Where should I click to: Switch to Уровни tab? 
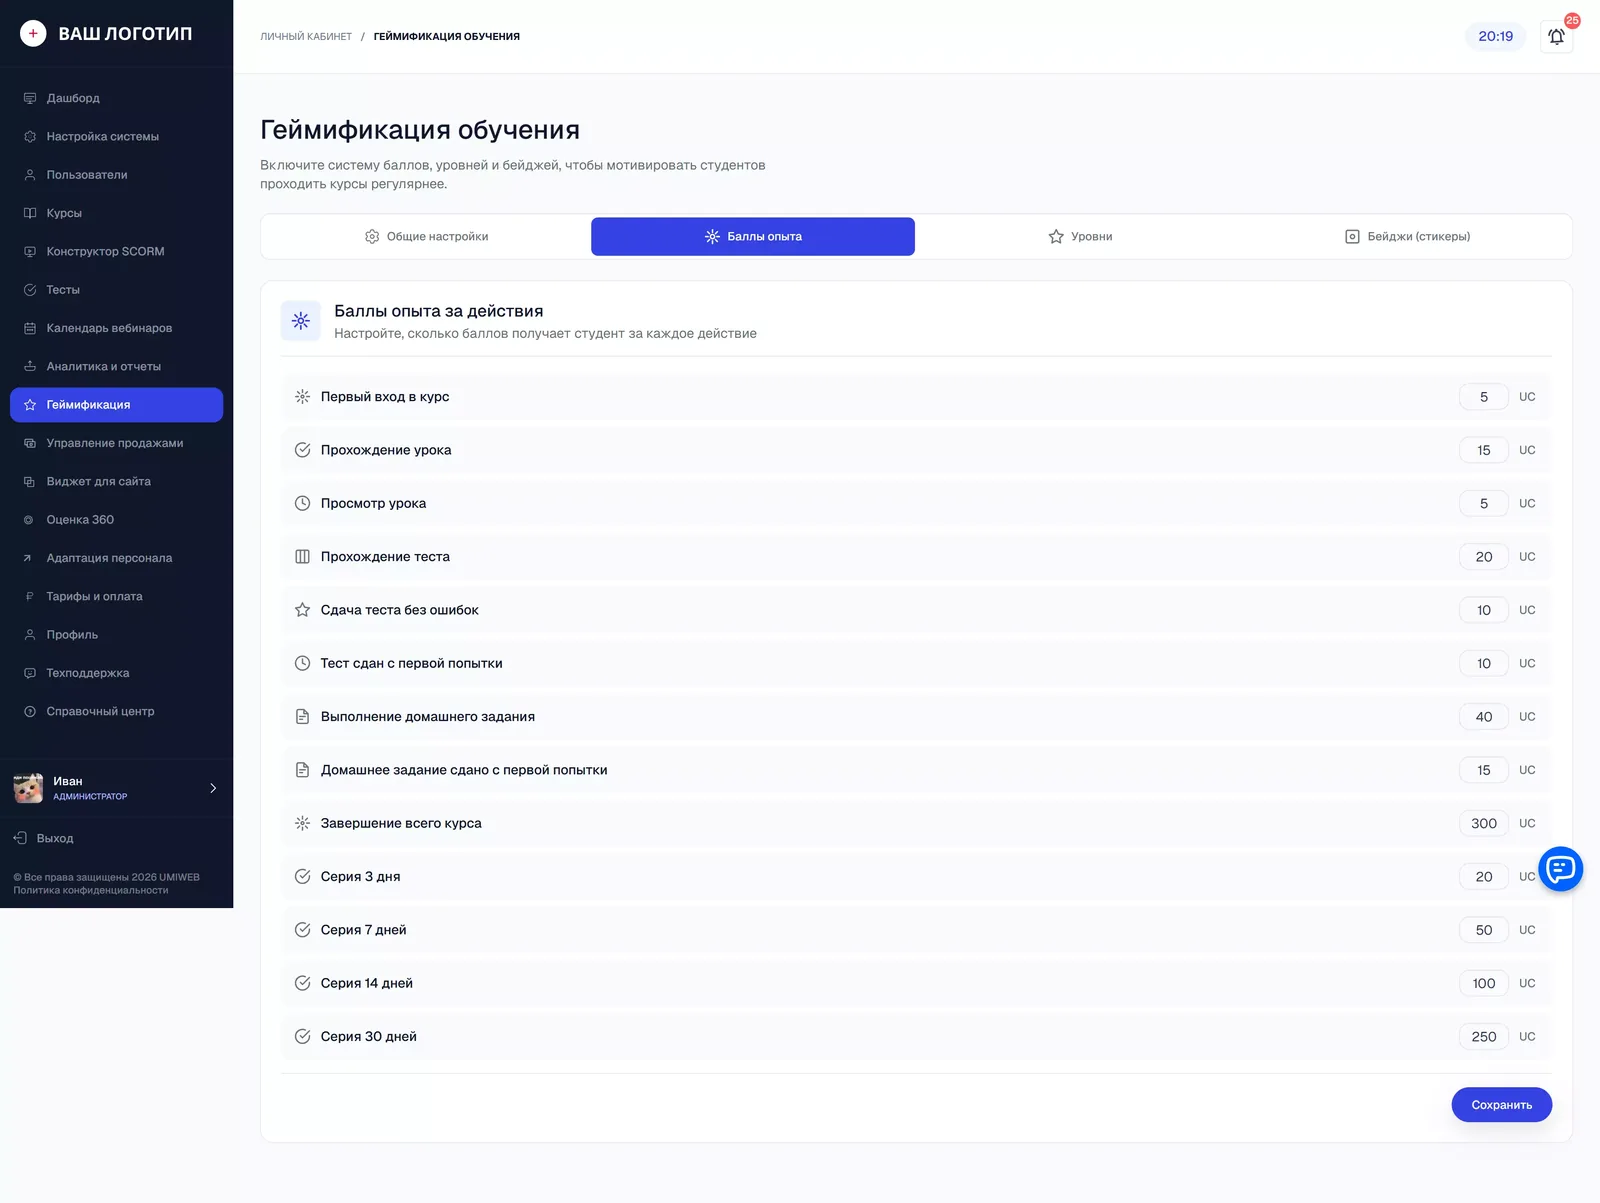[1080, 236]
